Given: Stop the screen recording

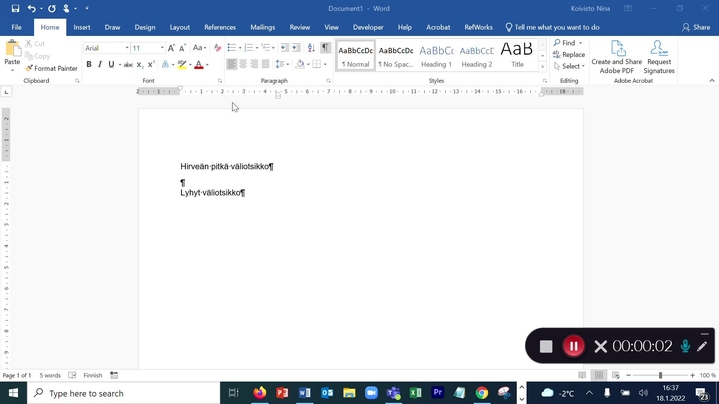Looking at the screenshot, I should [546, 346].
